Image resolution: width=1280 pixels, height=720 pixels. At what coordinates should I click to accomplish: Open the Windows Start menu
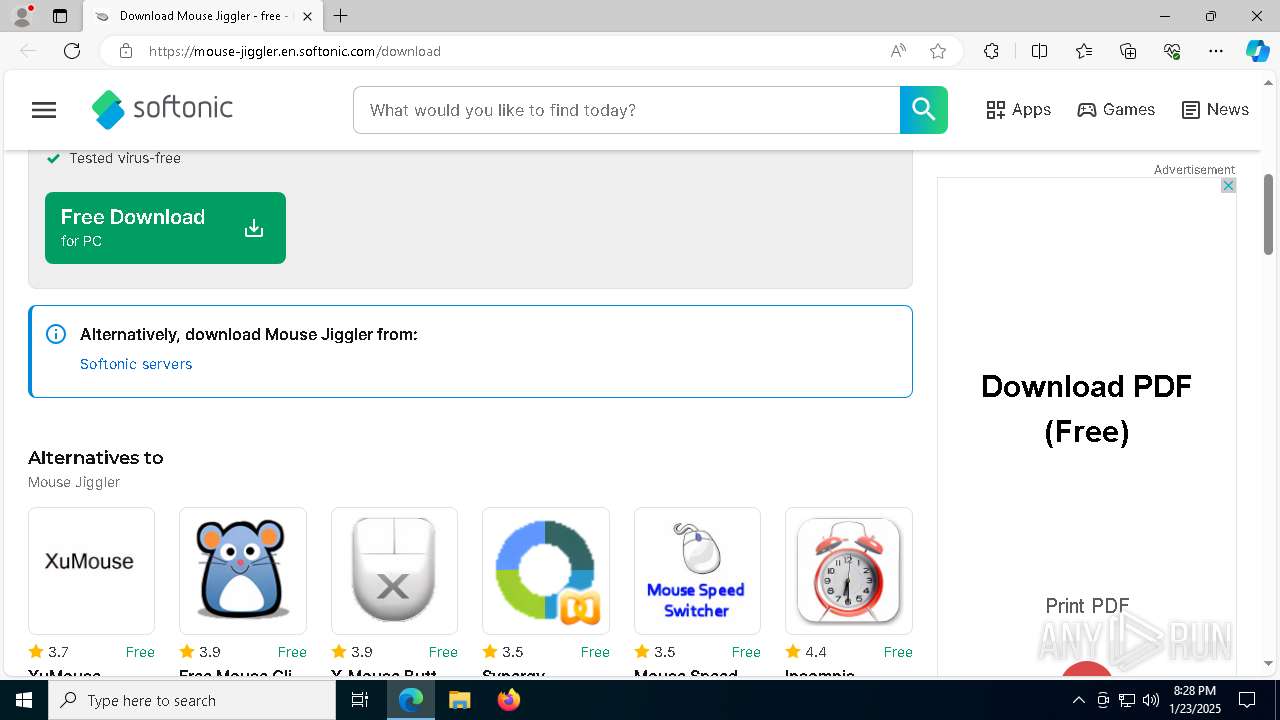(x=24, y=700)
